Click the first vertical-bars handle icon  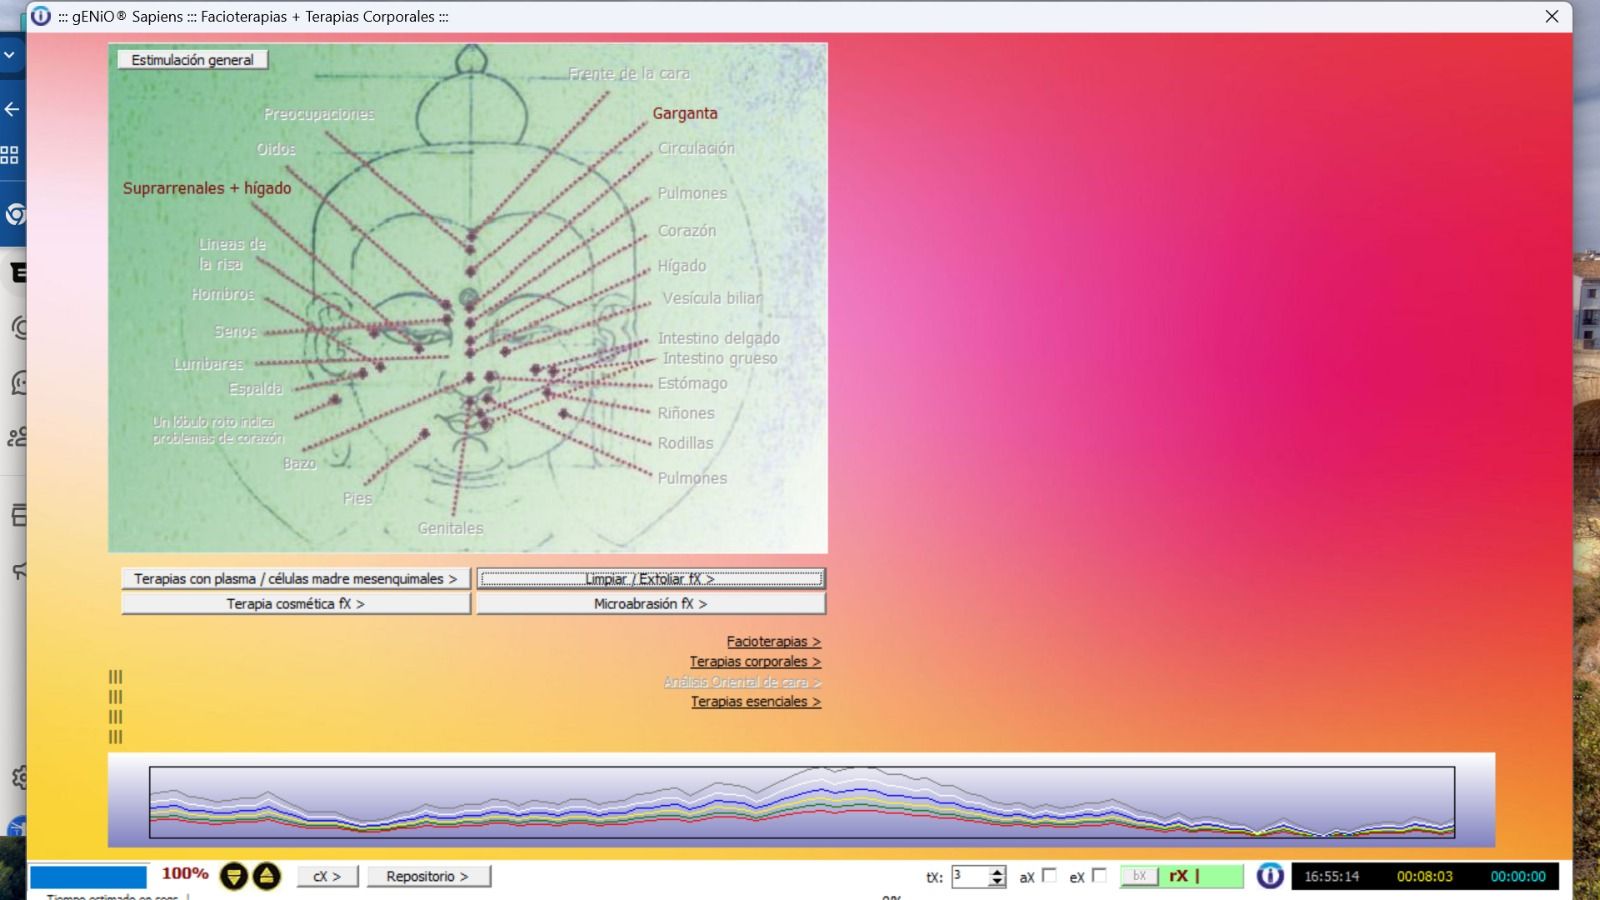pyautogui.click(x=115, y=677)
